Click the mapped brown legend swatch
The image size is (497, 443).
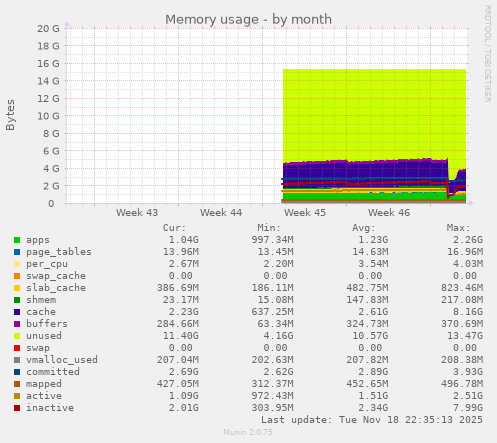[x=17, y=384]
